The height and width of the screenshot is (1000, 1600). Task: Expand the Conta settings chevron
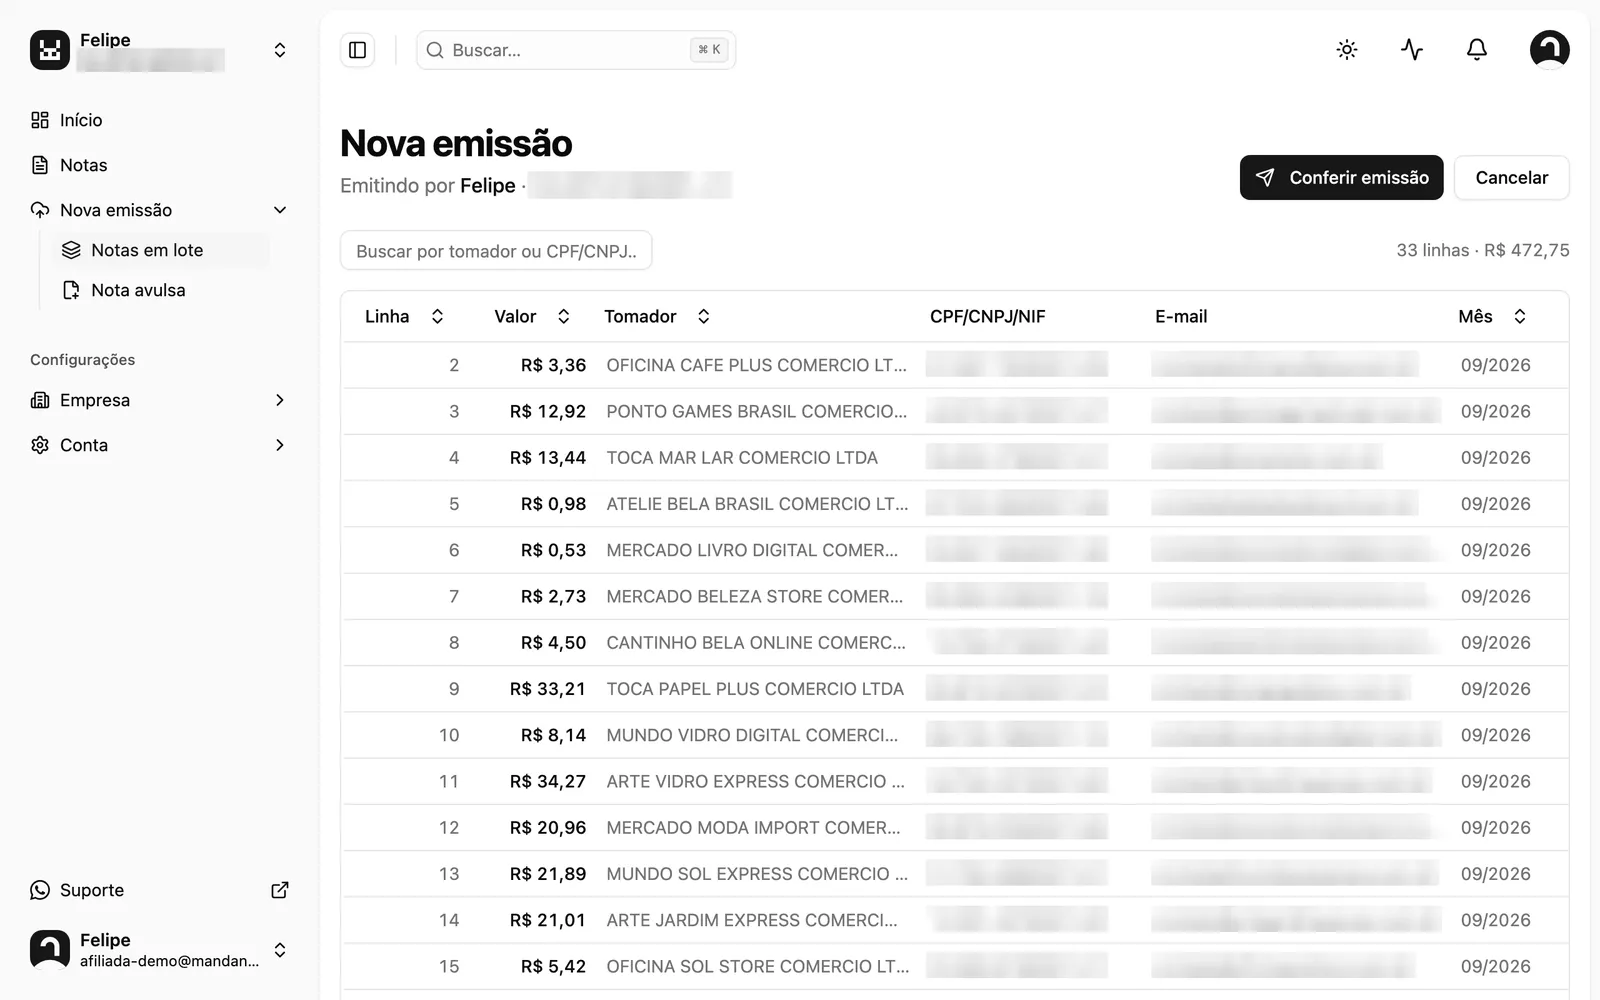point(280,445)
